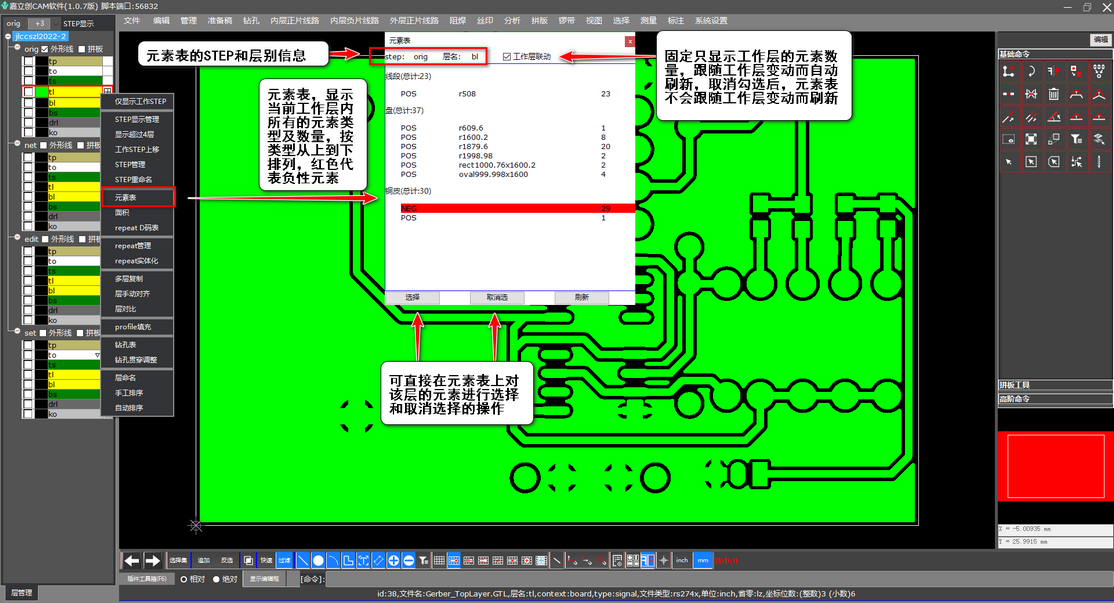Click the rotate arrow icon in basic commands

1031,71
